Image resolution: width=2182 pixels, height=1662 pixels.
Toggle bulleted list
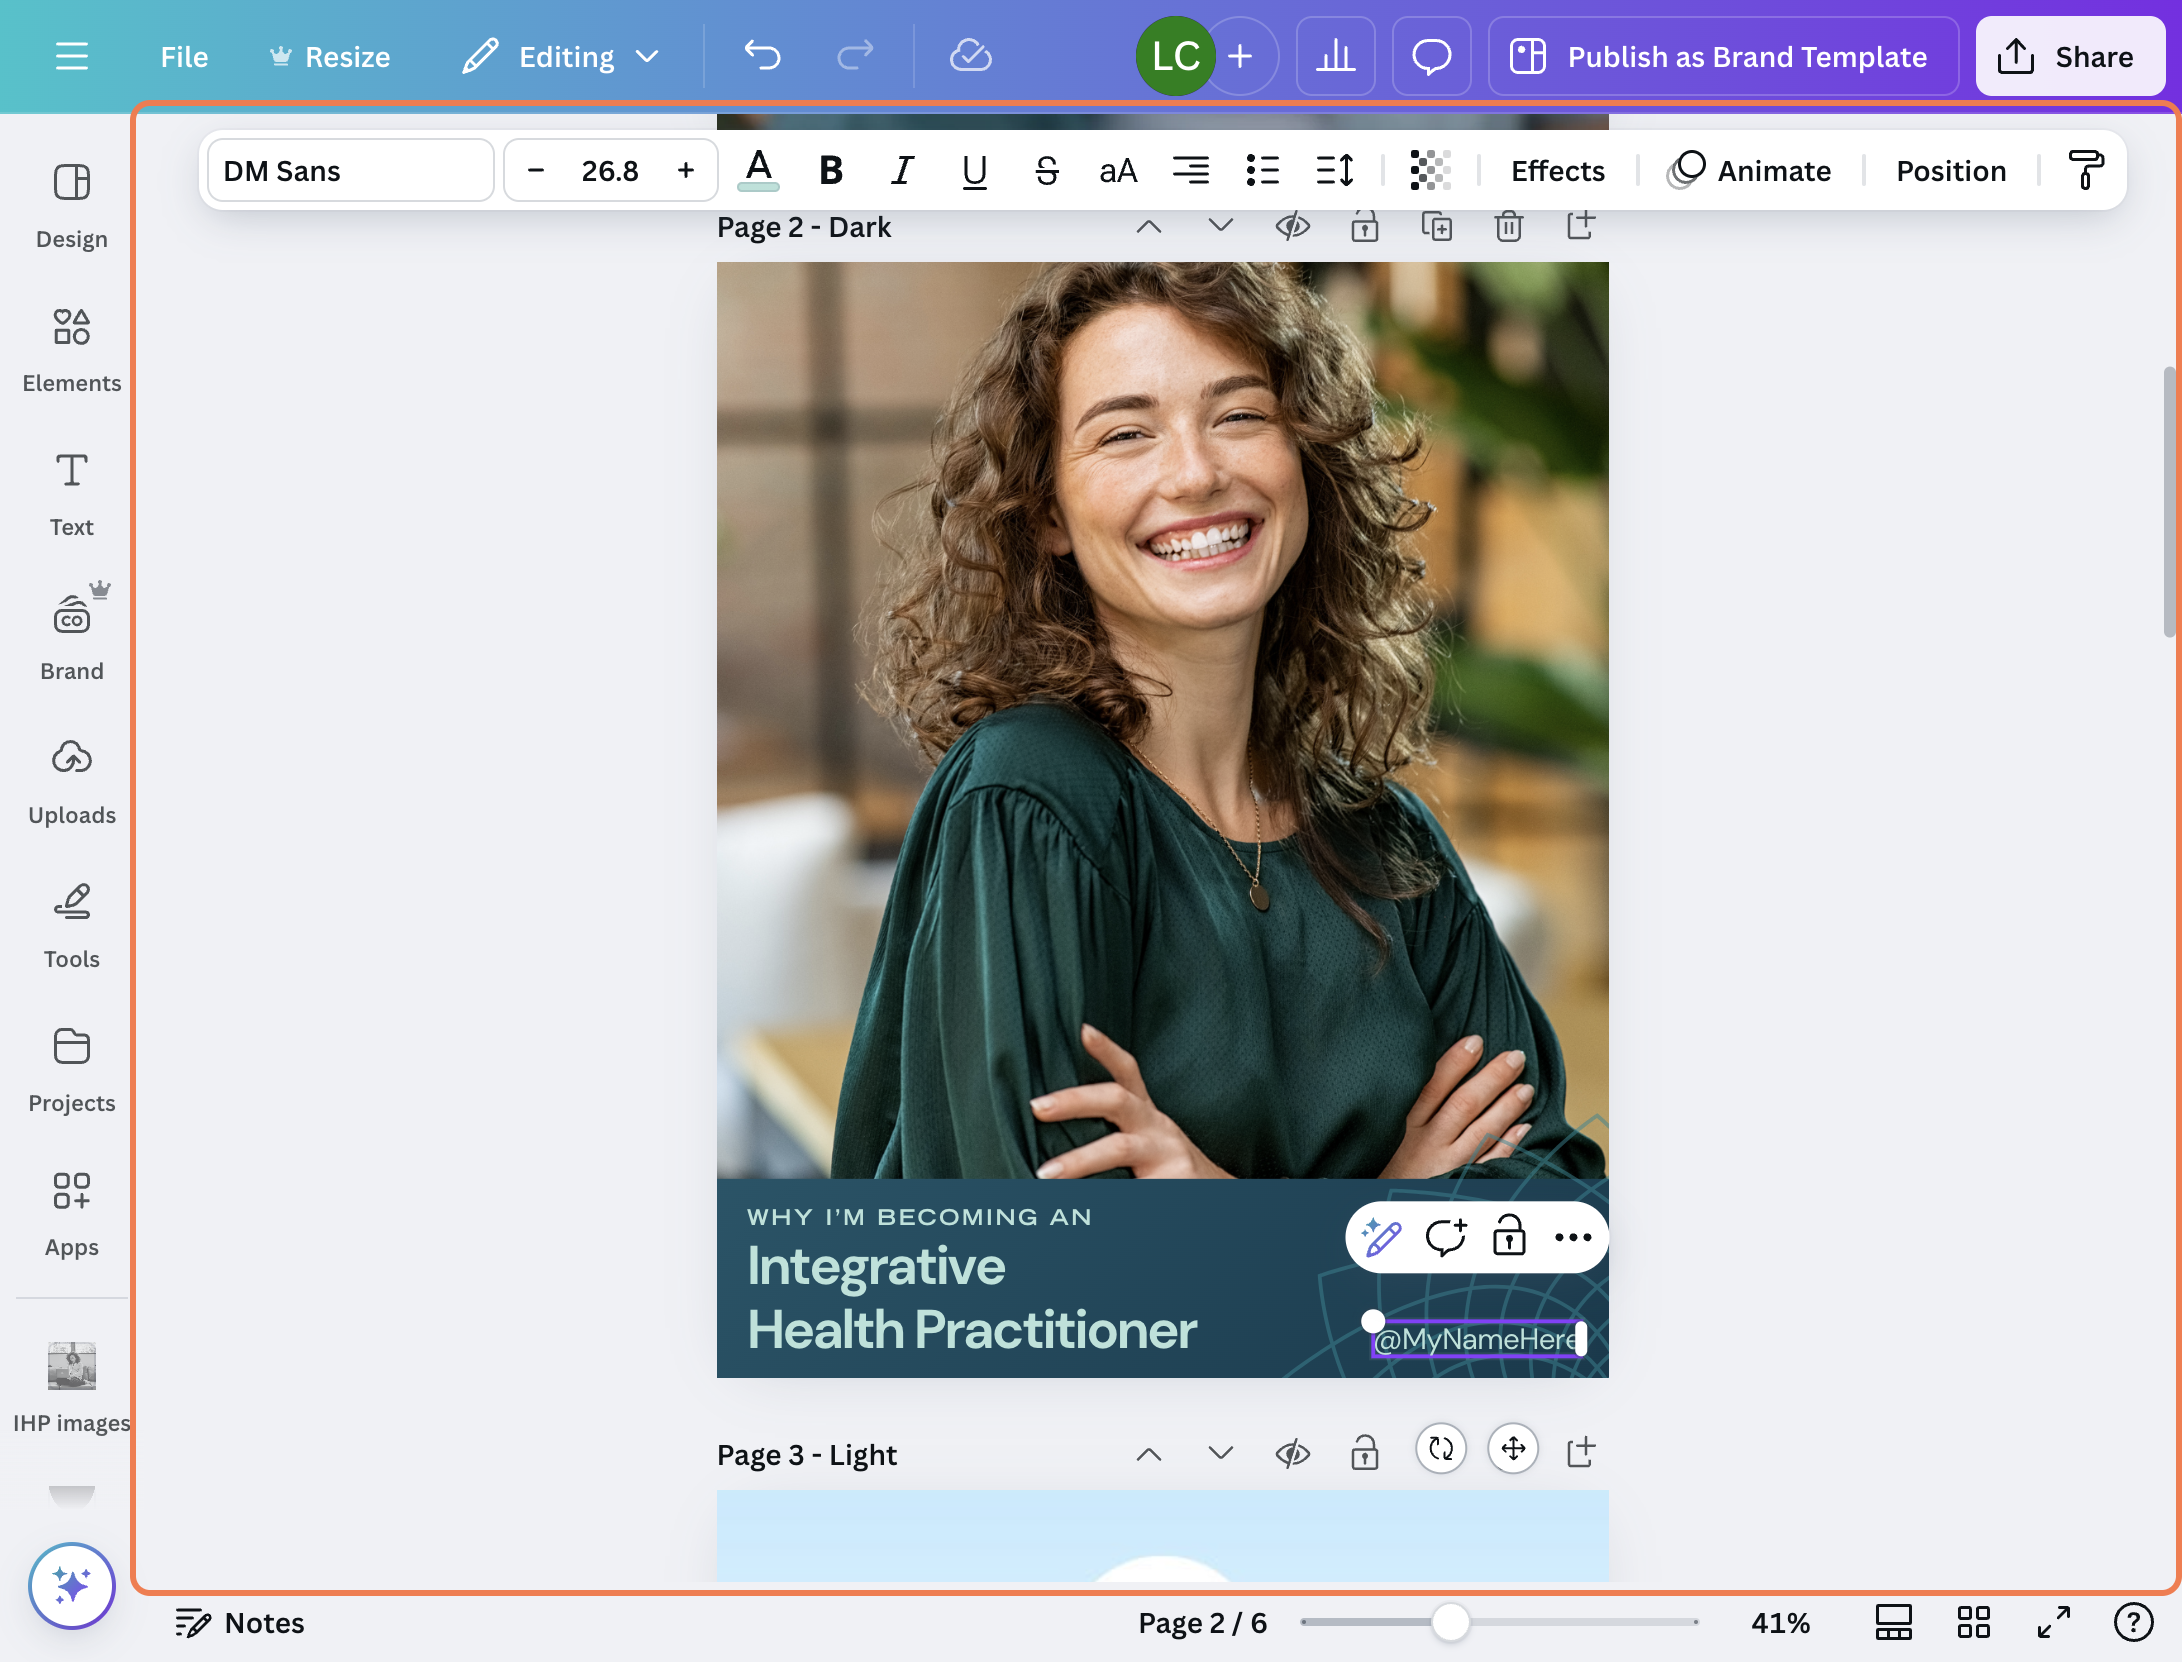[x=1263, y=171]
